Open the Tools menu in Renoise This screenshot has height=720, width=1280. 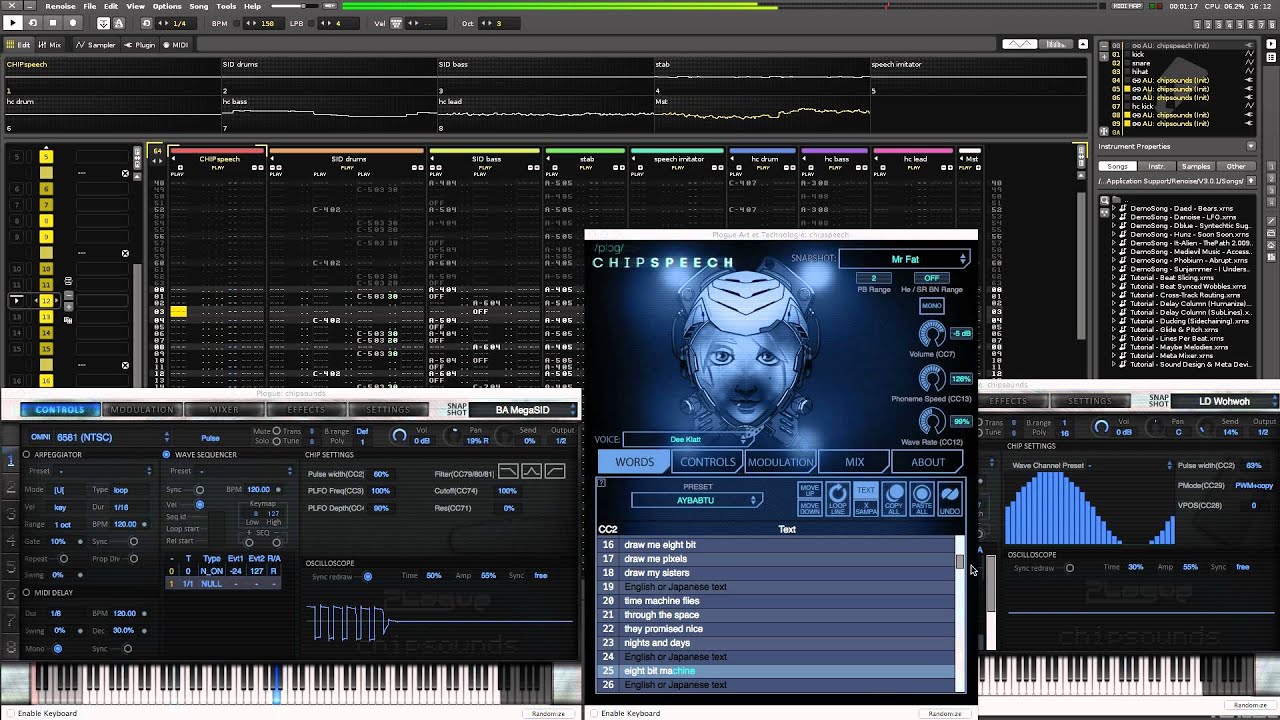(x=226, y=6)
